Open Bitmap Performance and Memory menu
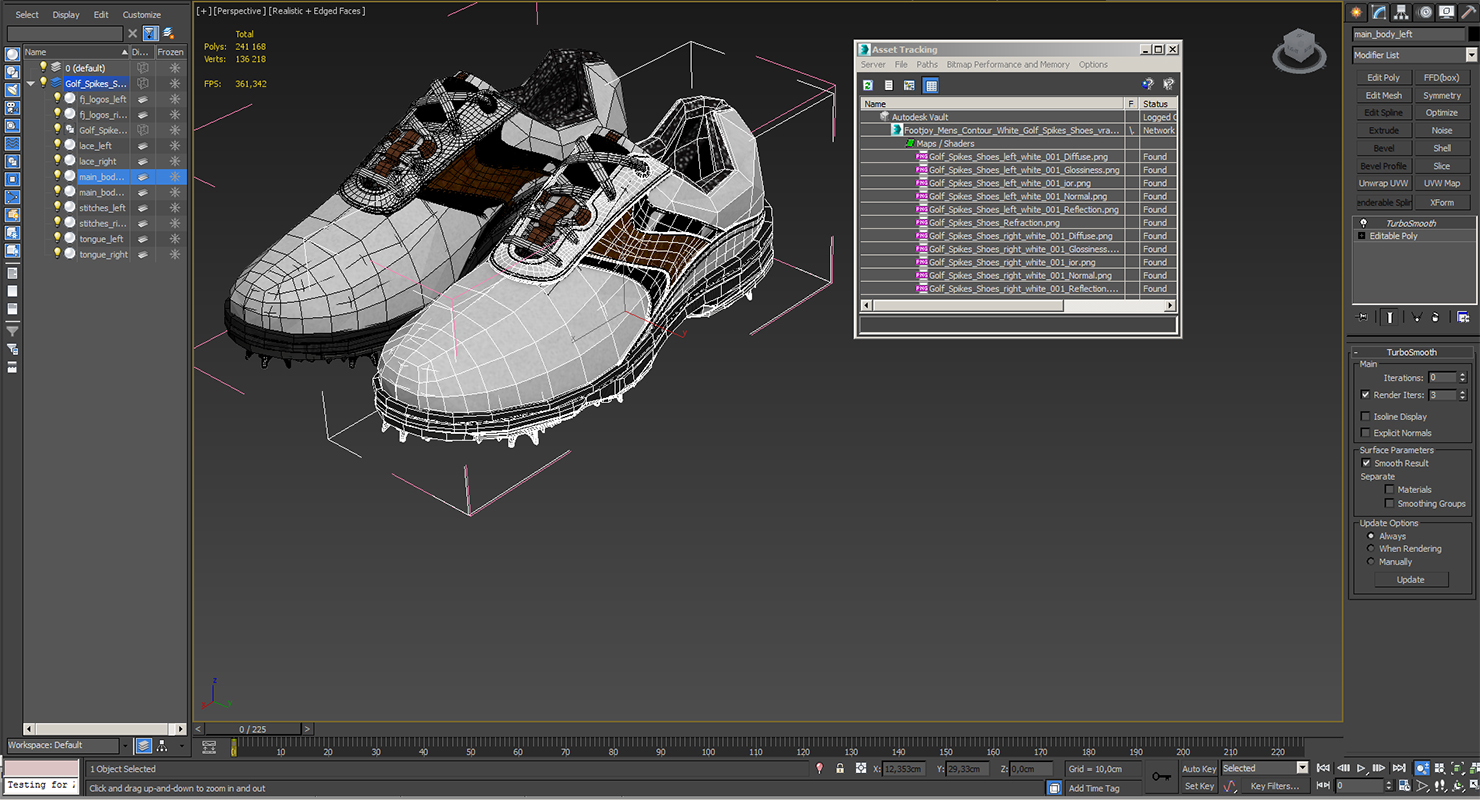1480x800 pixels. click(1008, 65)
